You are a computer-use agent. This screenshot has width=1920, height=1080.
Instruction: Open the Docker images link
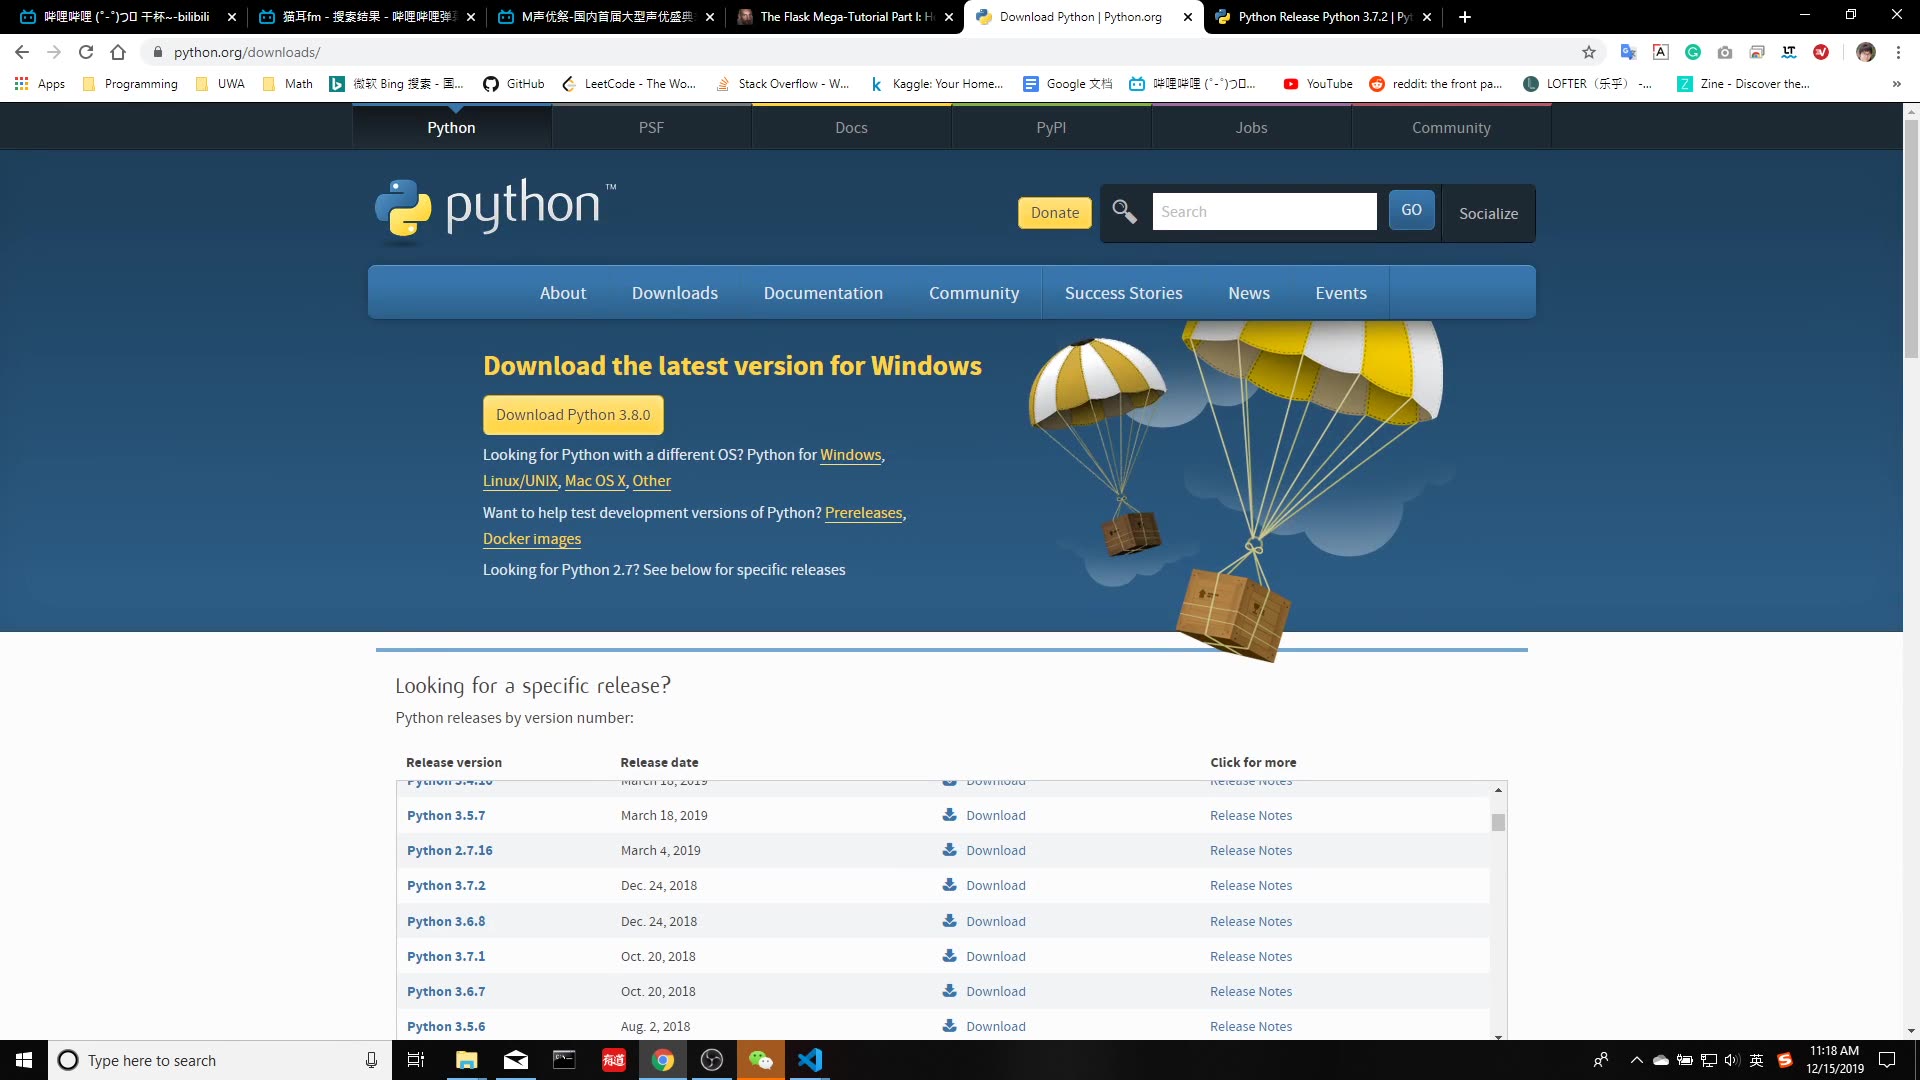coord(532,539)
